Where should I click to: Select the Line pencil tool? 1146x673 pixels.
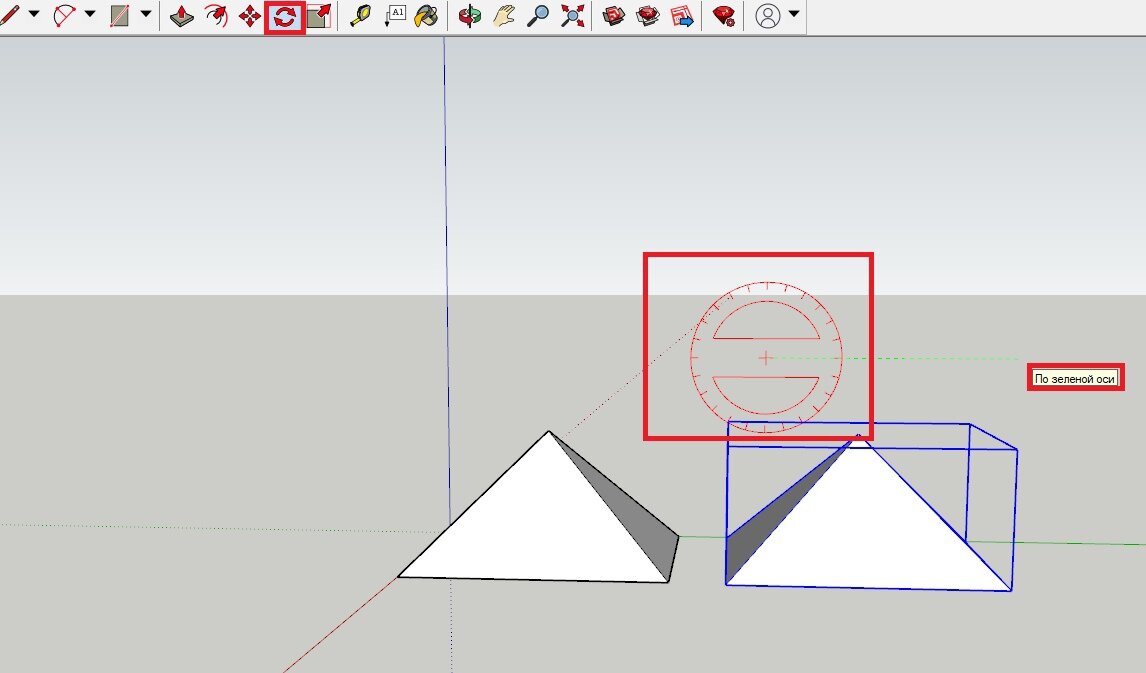[x=10, y=15]
